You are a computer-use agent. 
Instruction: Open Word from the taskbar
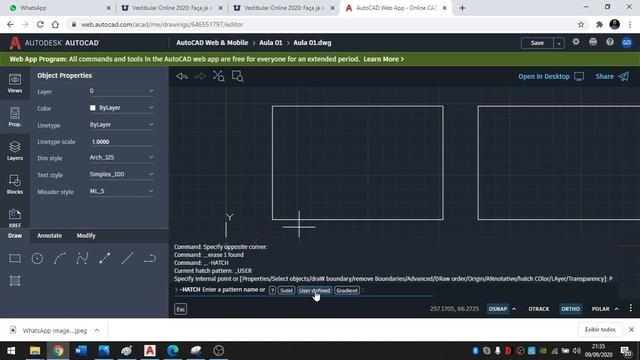click(81, 351)
